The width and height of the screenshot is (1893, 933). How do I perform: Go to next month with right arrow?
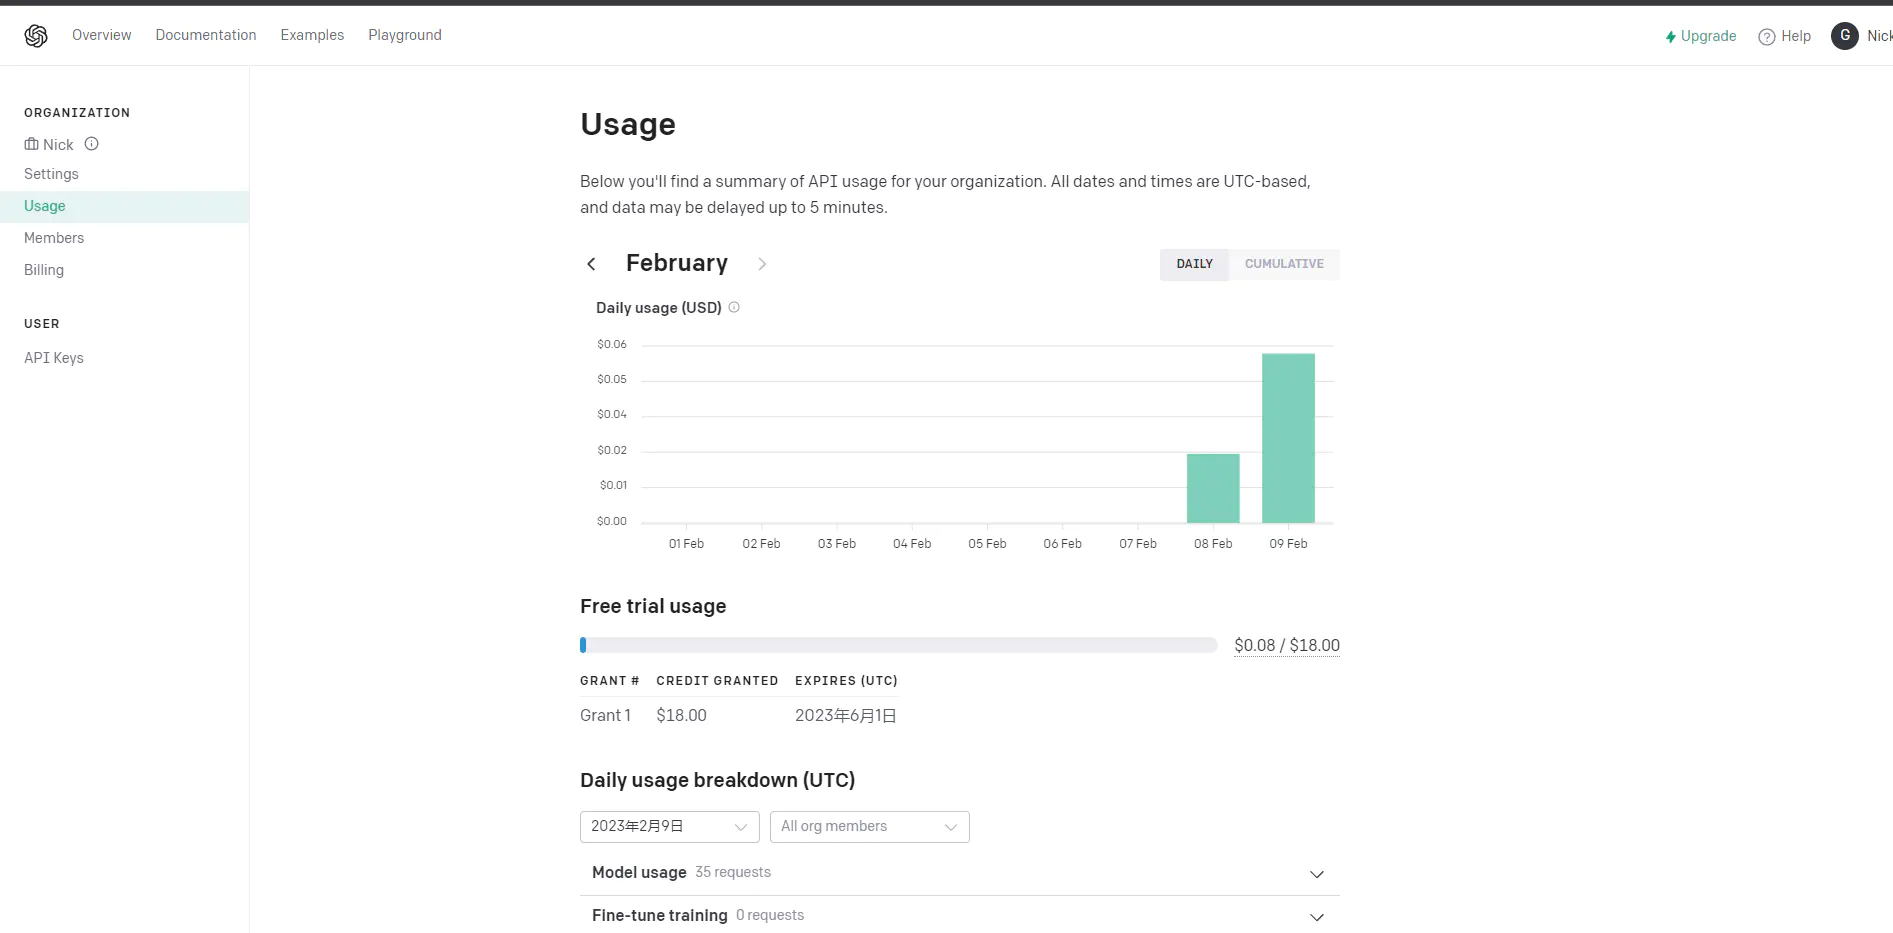(x=762, y=264)
